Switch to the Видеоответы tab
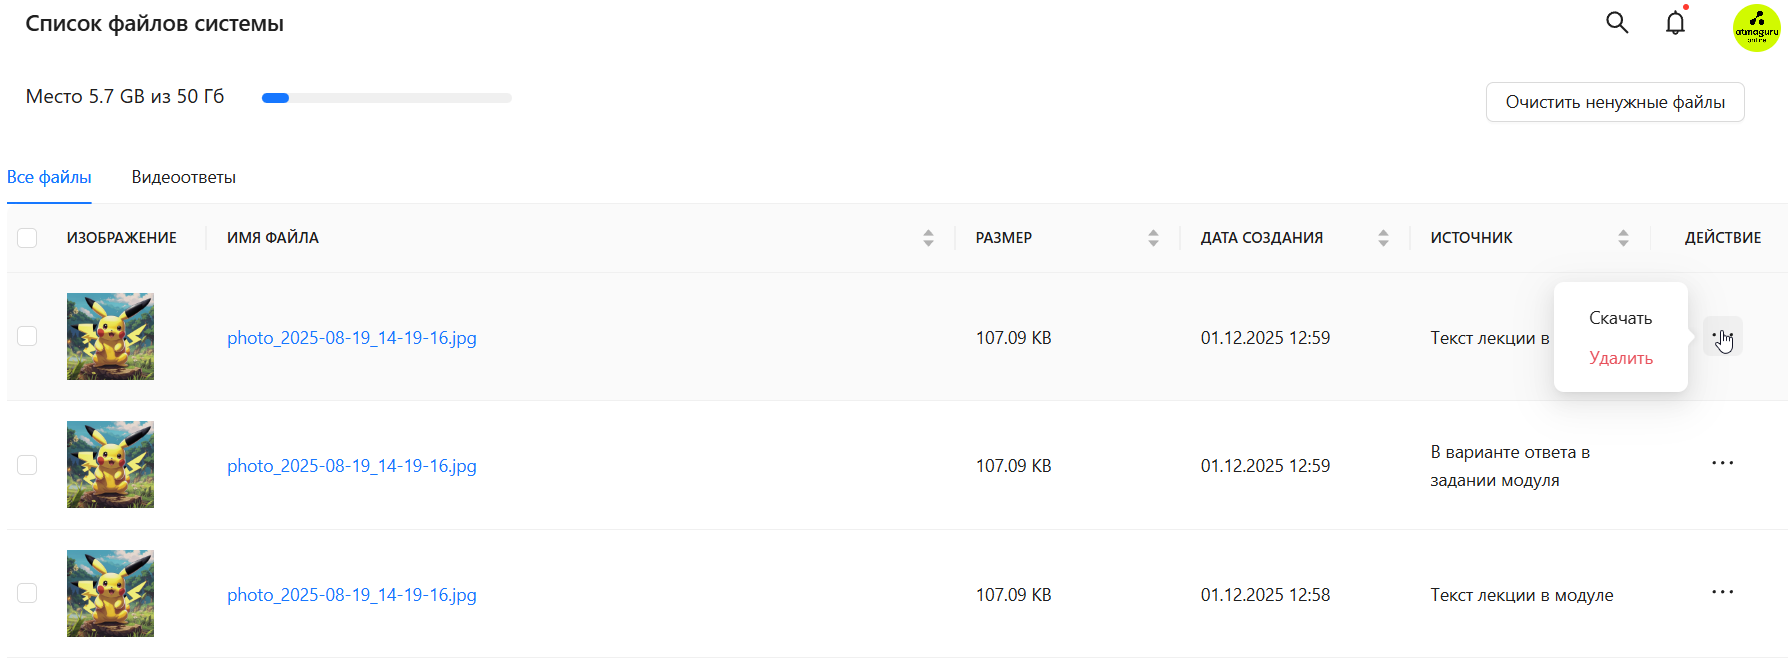 pyautogui.click(x=183, y=177)
